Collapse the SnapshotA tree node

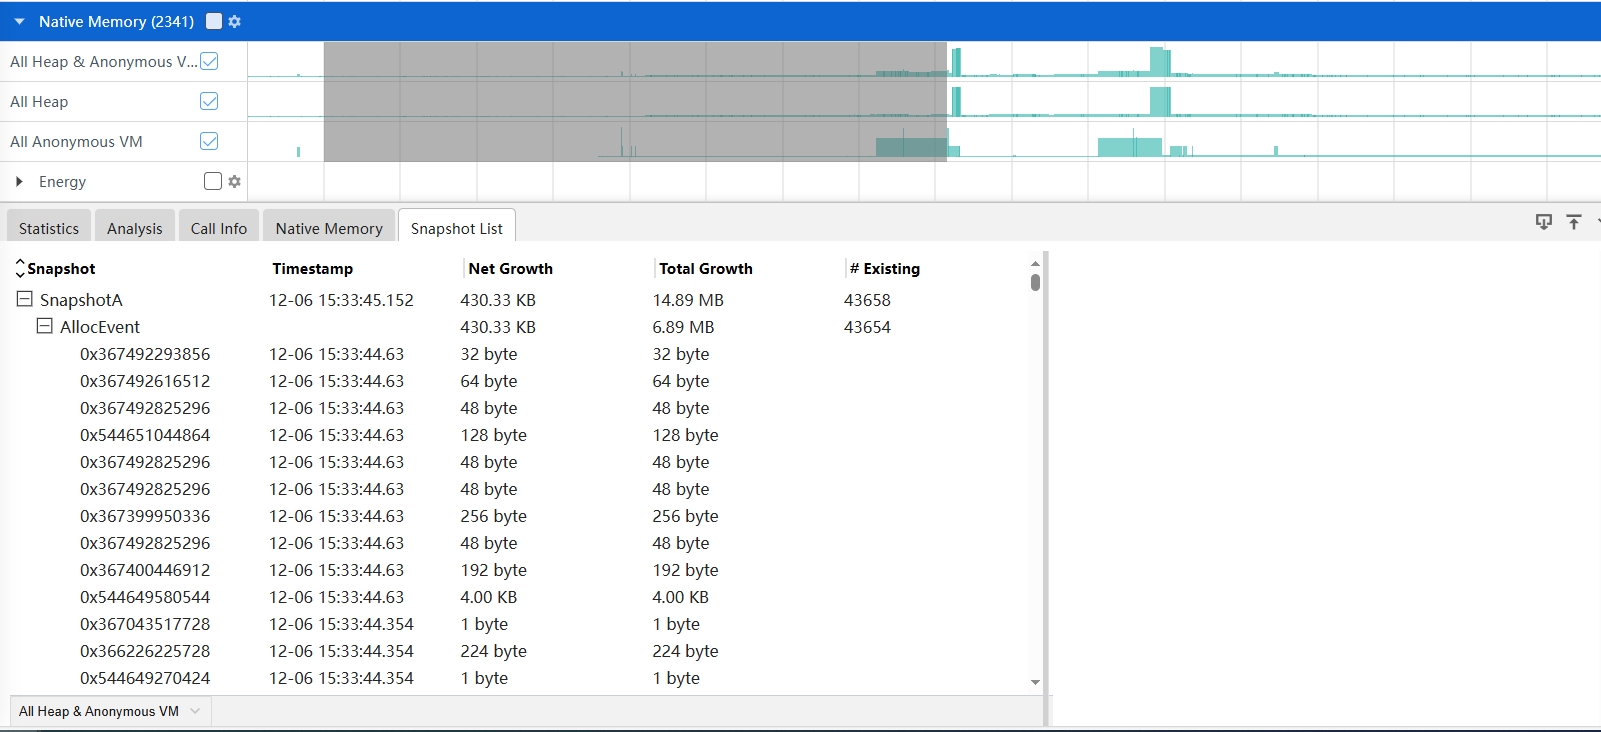tap(25, 299)
